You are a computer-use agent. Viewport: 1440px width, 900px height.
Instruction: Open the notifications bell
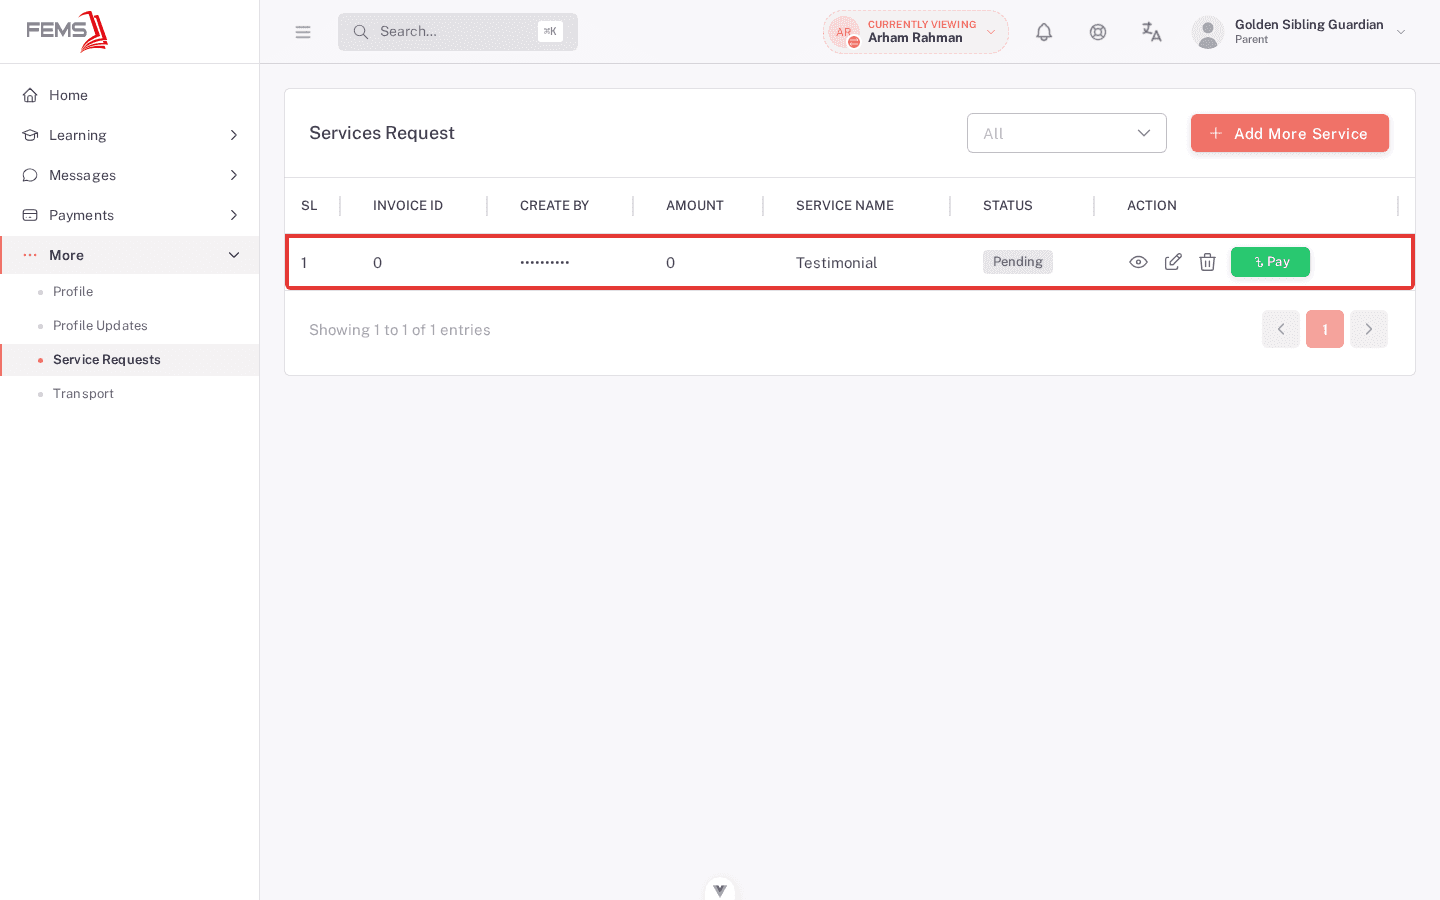[1044, 32]
